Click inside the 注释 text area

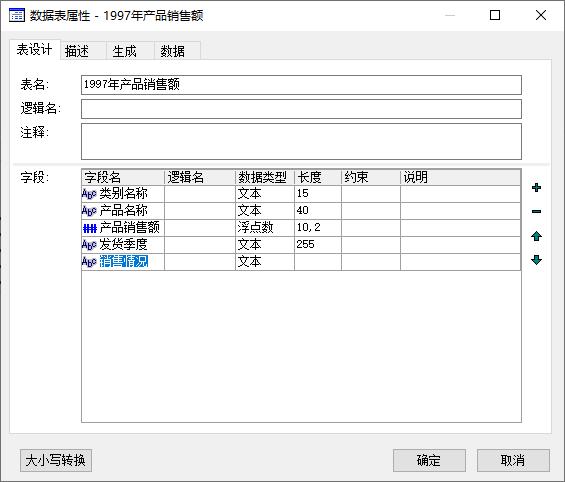pyautogui.click(x=301, y=141)
